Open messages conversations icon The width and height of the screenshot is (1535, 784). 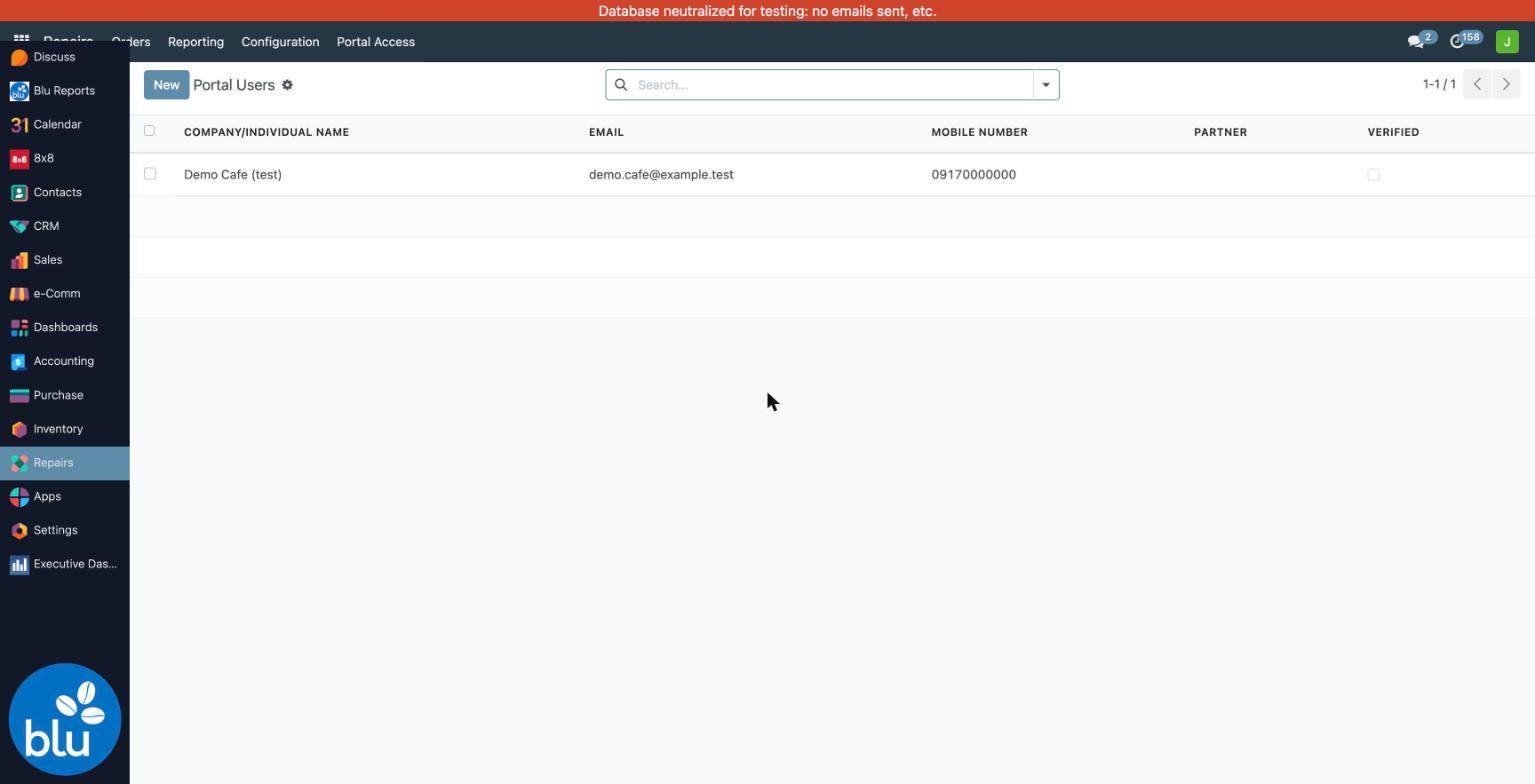click(x=1416, y=42)
